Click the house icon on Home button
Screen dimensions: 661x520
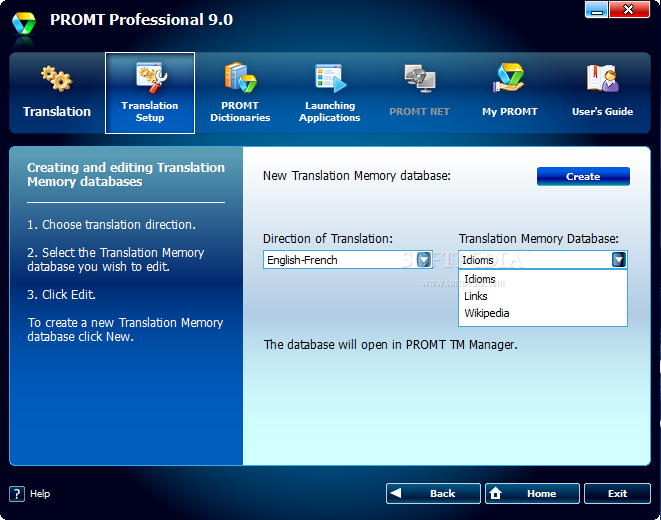point(496,493)
